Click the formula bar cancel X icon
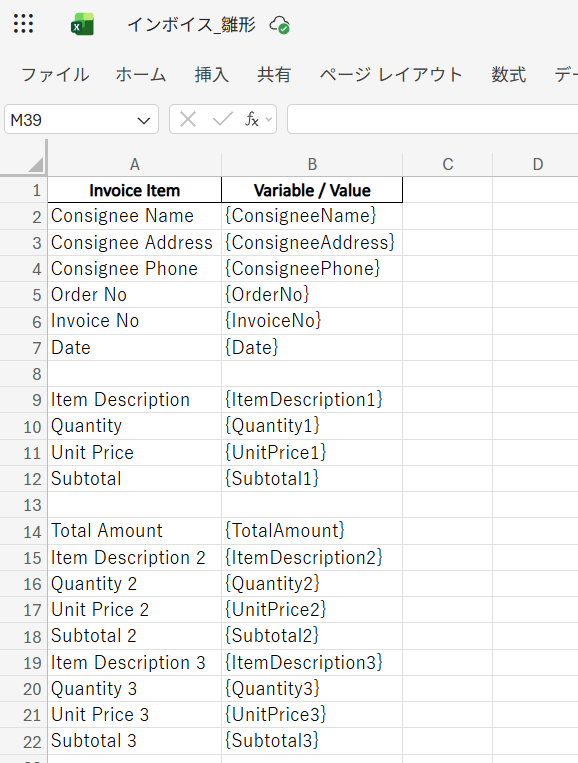 (x=188, y=119)
